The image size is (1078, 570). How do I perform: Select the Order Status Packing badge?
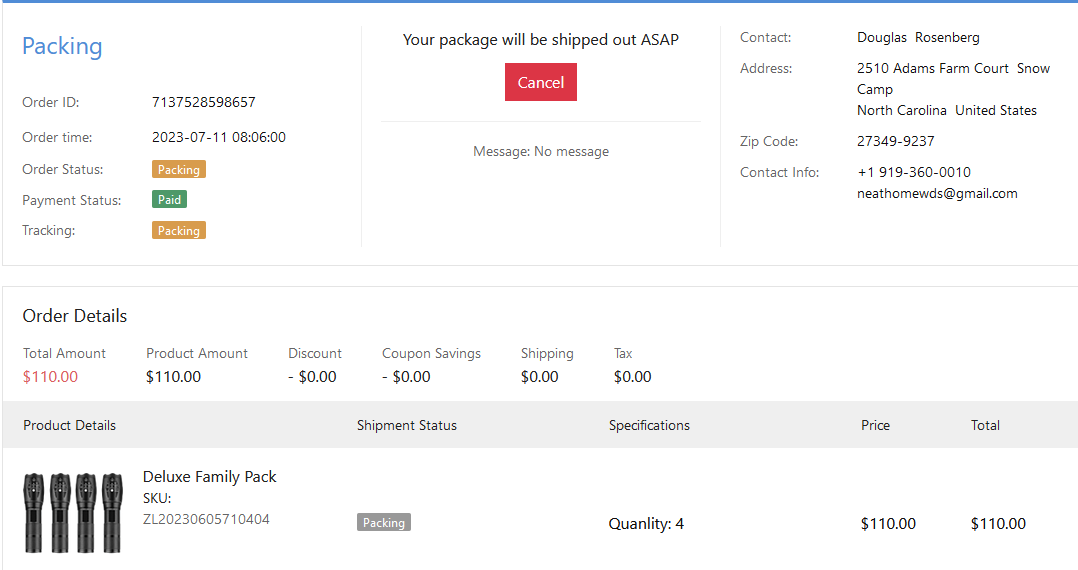(x=179, y=170)
